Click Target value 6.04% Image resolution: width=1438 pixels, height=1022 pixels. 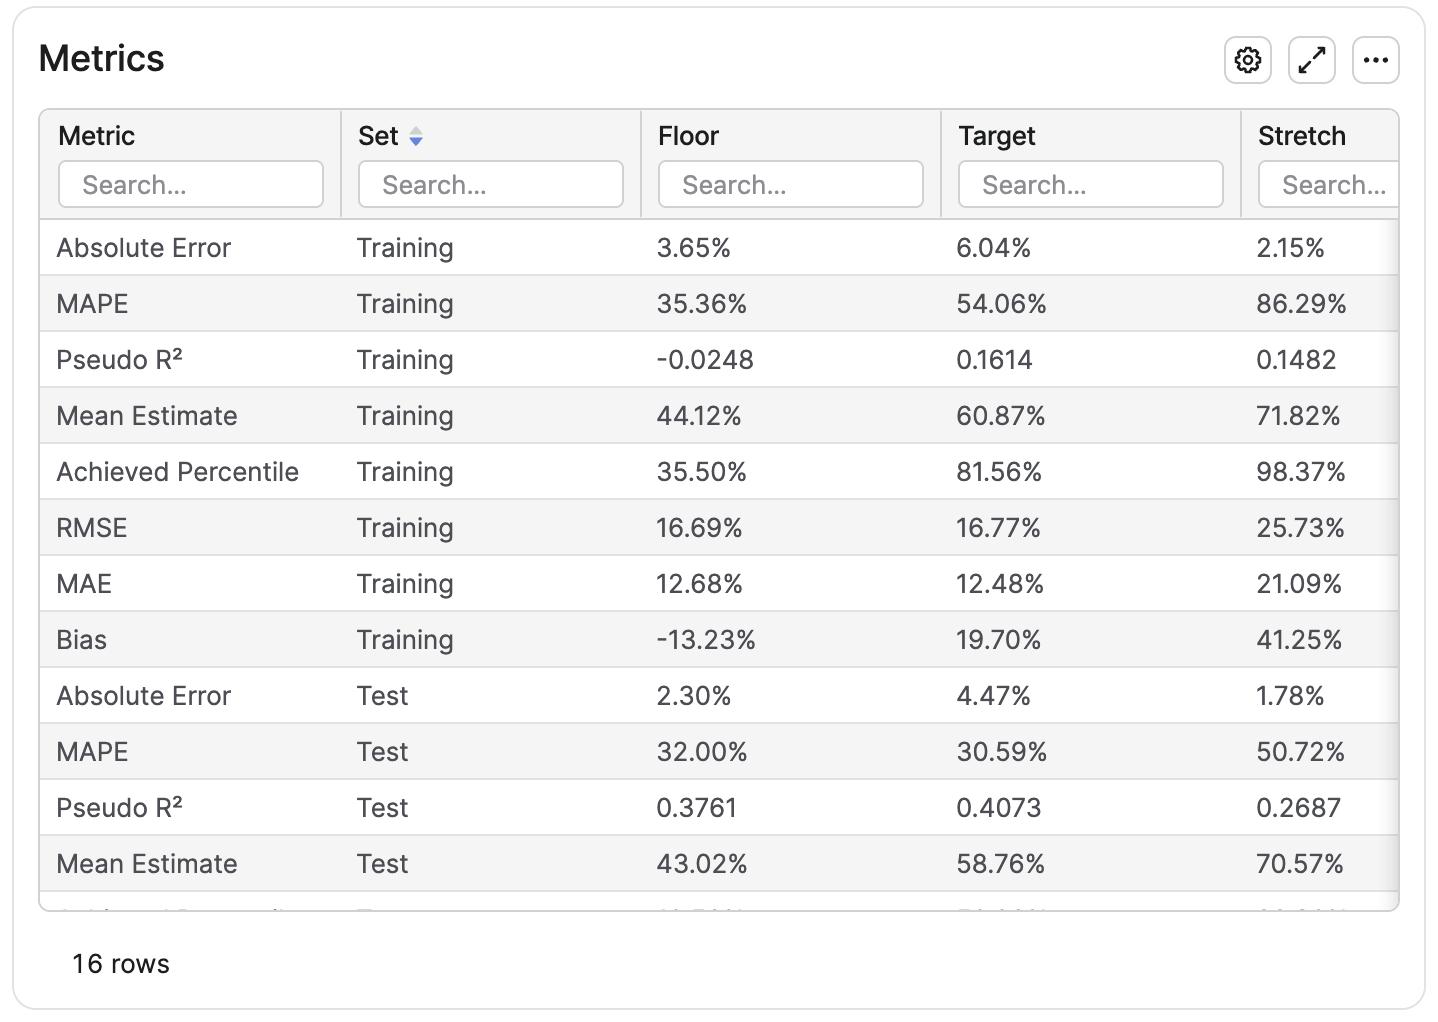[x=994, y=248]
